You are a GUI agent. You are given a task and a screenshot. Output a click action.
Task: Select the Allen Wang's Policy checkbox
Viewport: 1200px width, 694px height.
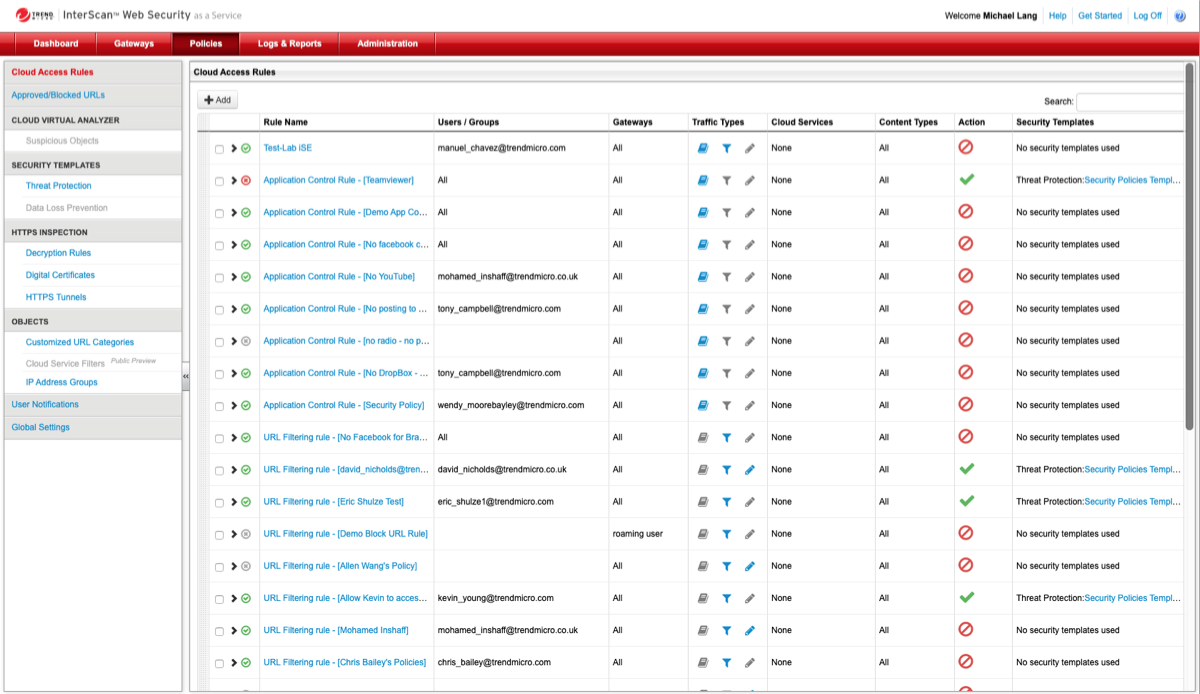[x=220, y=566]
